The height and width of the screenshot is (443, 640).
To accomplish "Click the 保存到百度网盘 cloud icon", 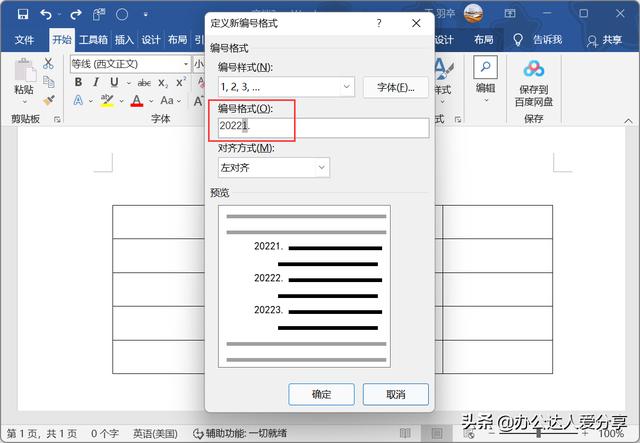I will point(534,69).
